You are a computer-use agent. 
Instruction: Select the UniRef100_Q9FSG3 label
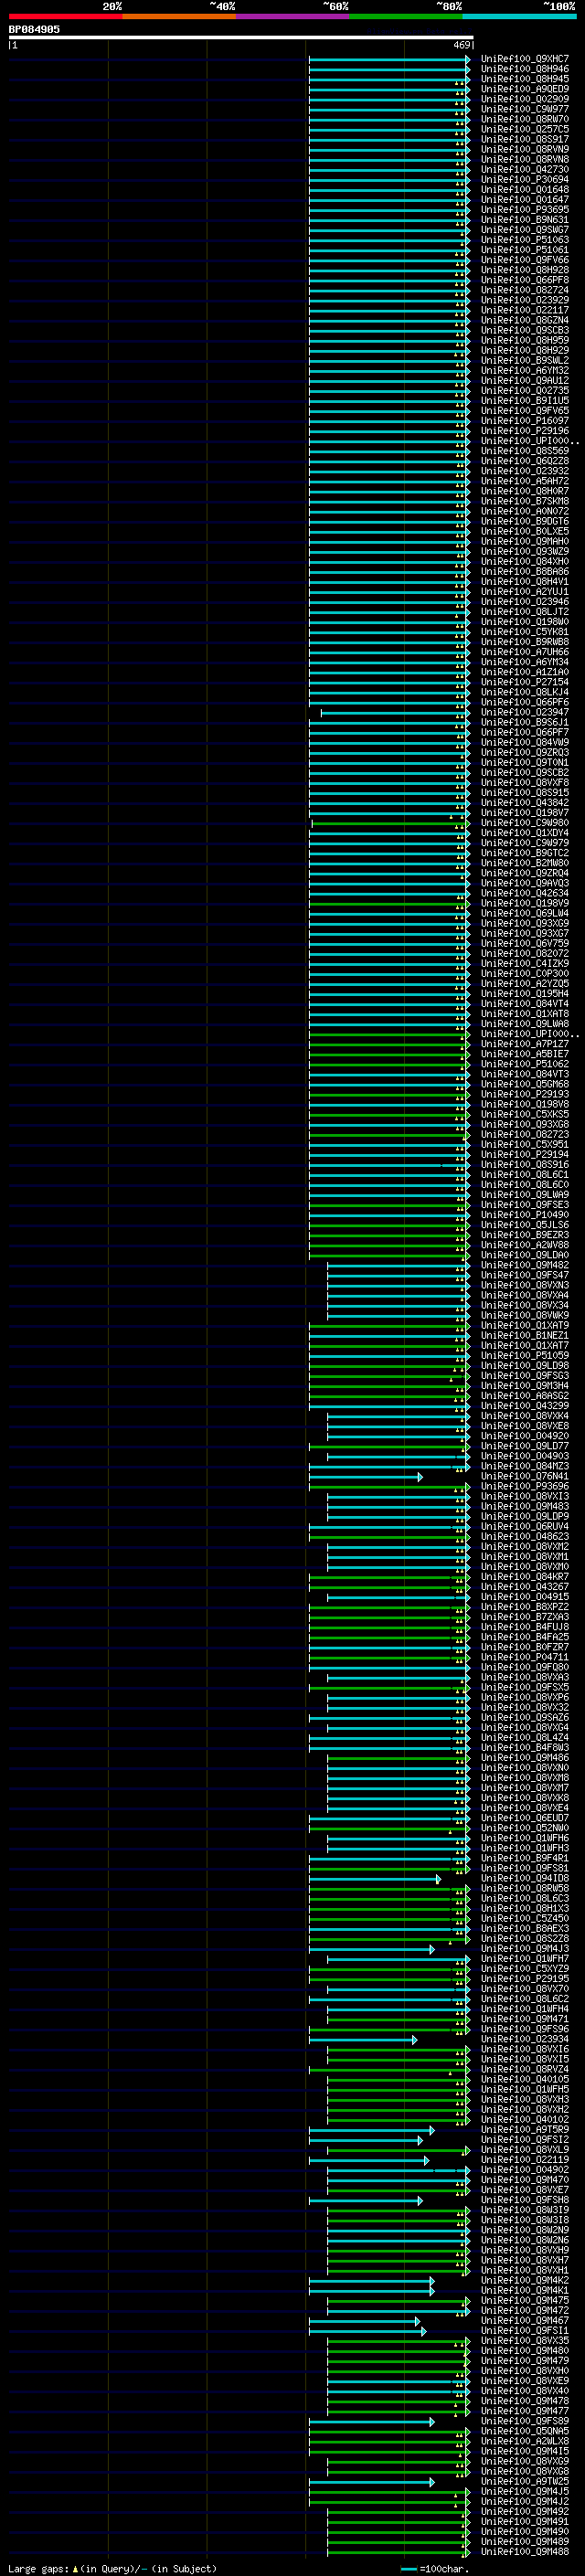(x=525, y=1375)
